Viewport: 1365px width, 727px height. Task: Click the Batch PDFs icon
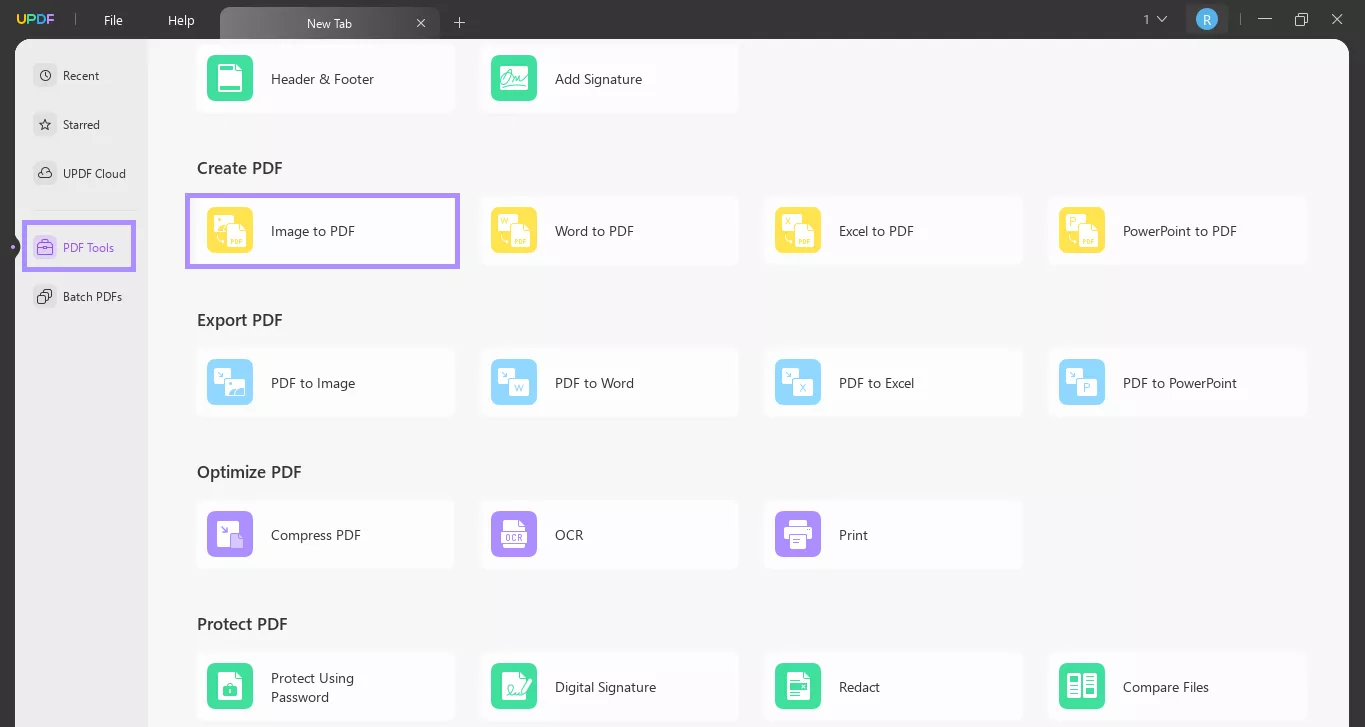(x=45, y=296)
